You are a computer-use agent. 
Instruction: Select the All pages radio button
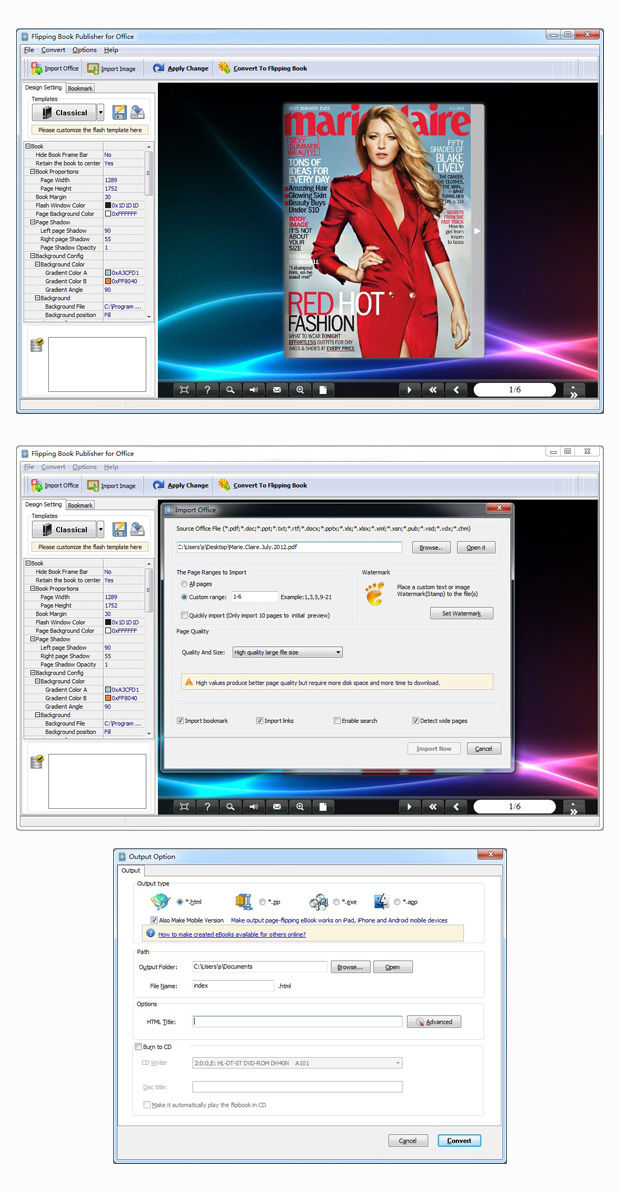tap(184, 584)
